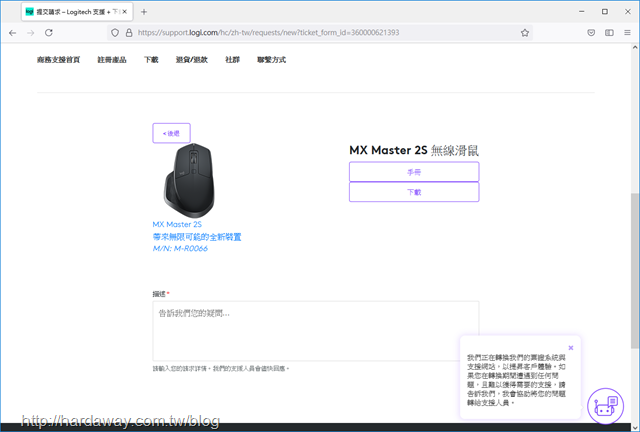Click the URL address bar
The image size is (640, 432).
[322, 33]
